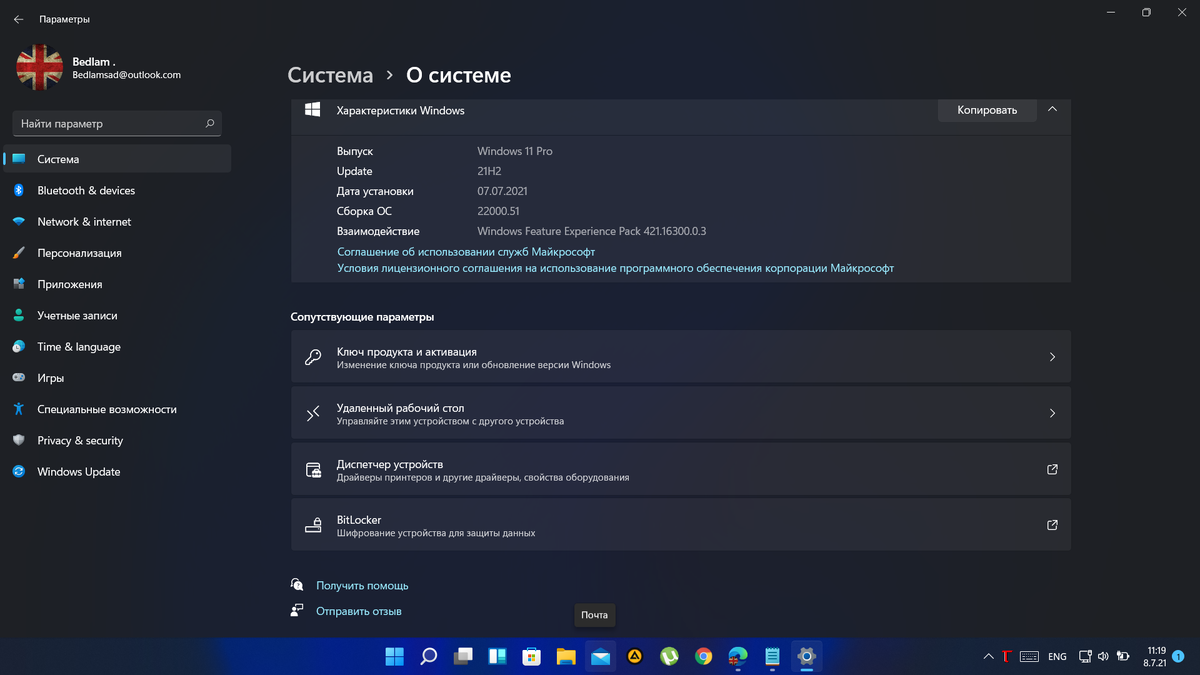Viewport: 1200px width, 675px height.
Task: Open the Mail app on taskbar
Action: tap(600, 657)
